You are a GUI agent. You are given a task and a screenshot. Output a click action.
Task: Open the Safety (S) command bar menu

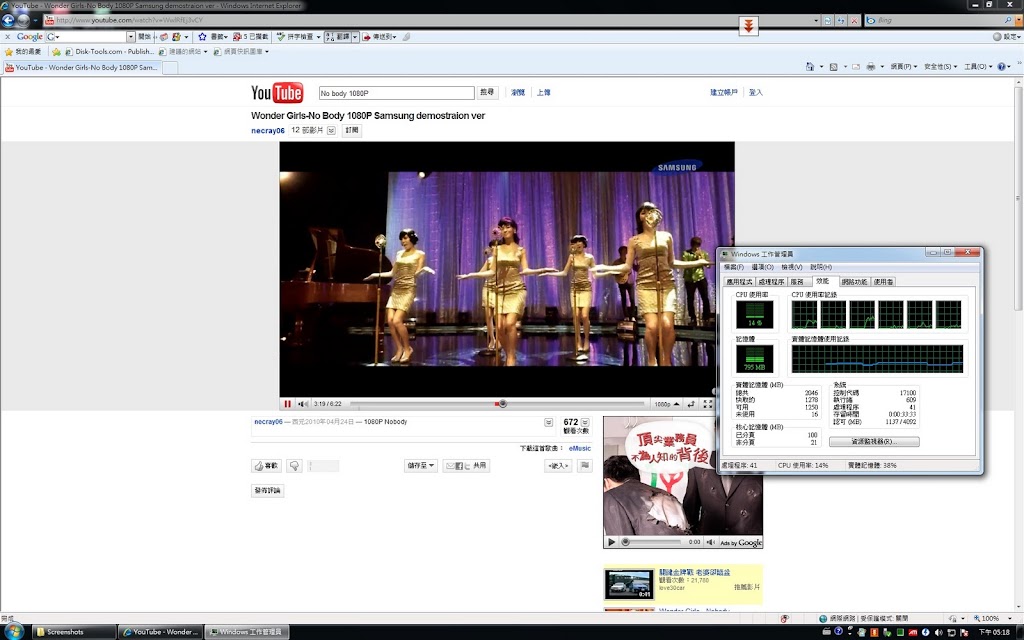click(940, 67)
